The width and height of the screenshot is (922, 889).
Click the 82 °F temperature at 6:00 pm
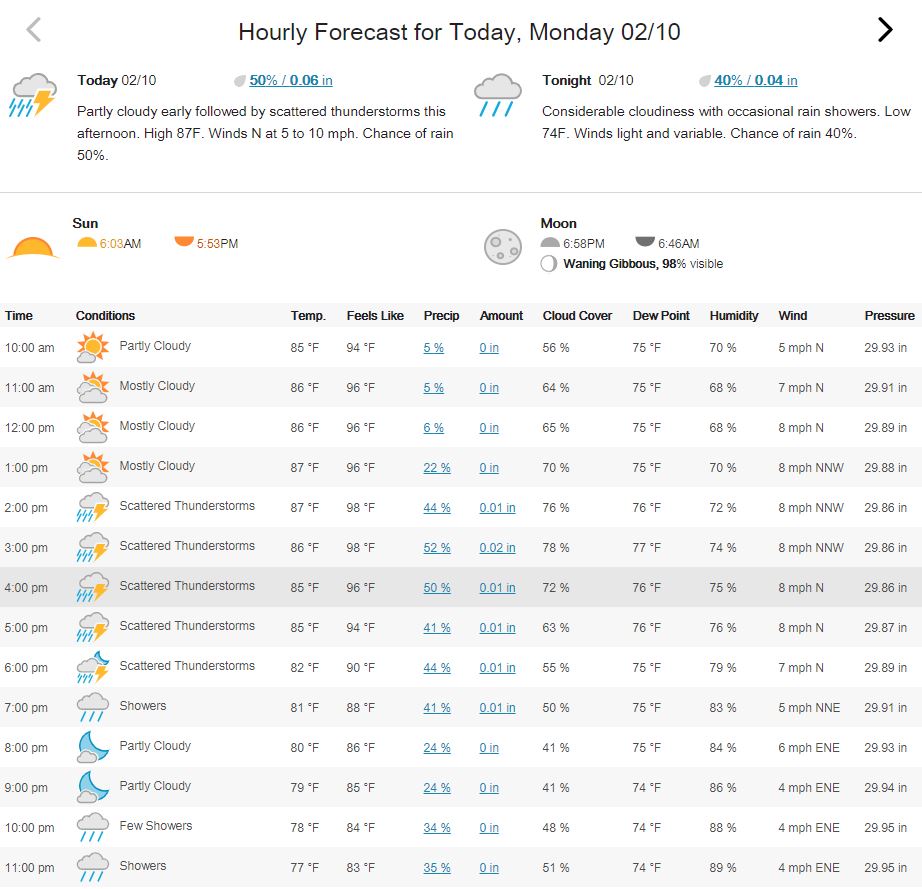coord(305,667)
